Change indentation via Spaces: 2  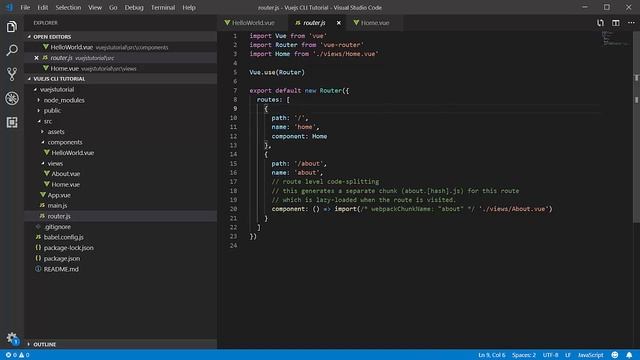click(524, 355)
